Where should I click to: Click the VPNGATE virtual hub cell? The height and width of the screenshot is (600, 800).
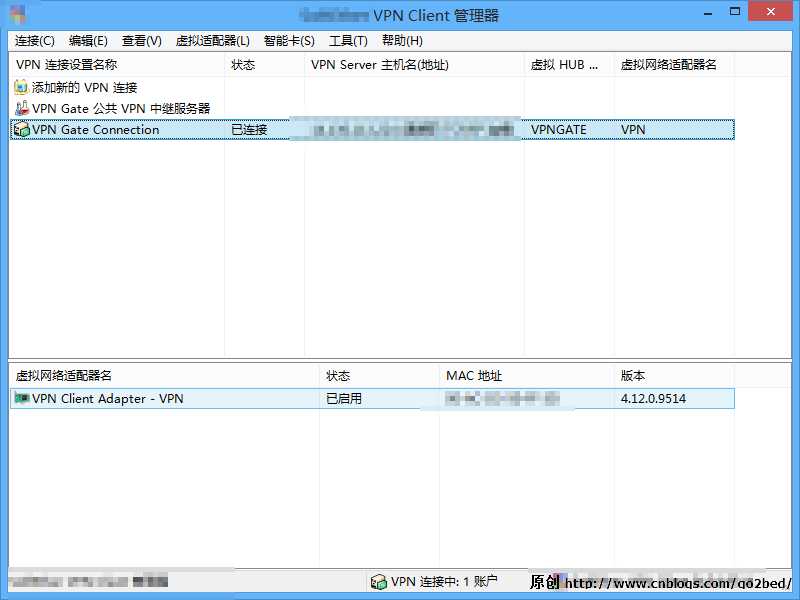pos(559,130)
